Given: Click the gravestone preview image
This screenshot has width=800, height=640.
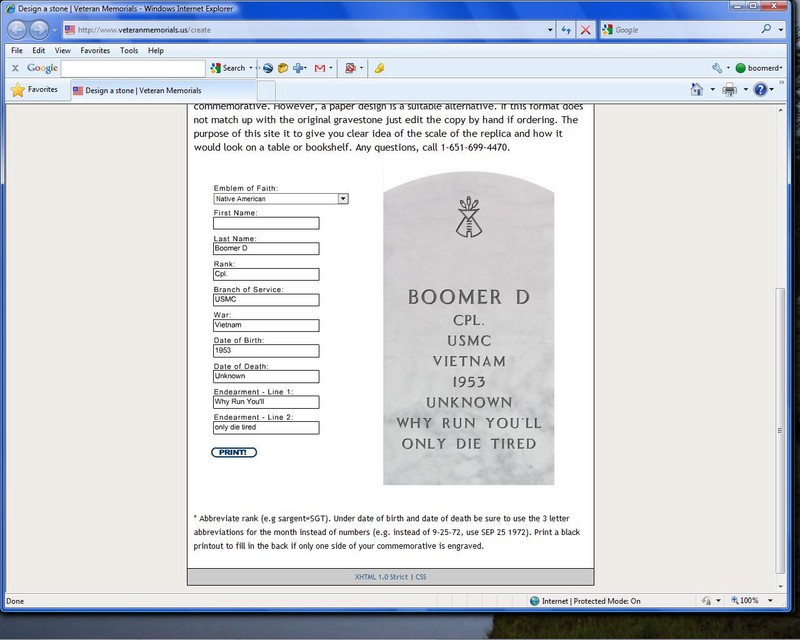Looking at the screenshot, I should click(468, 328).
